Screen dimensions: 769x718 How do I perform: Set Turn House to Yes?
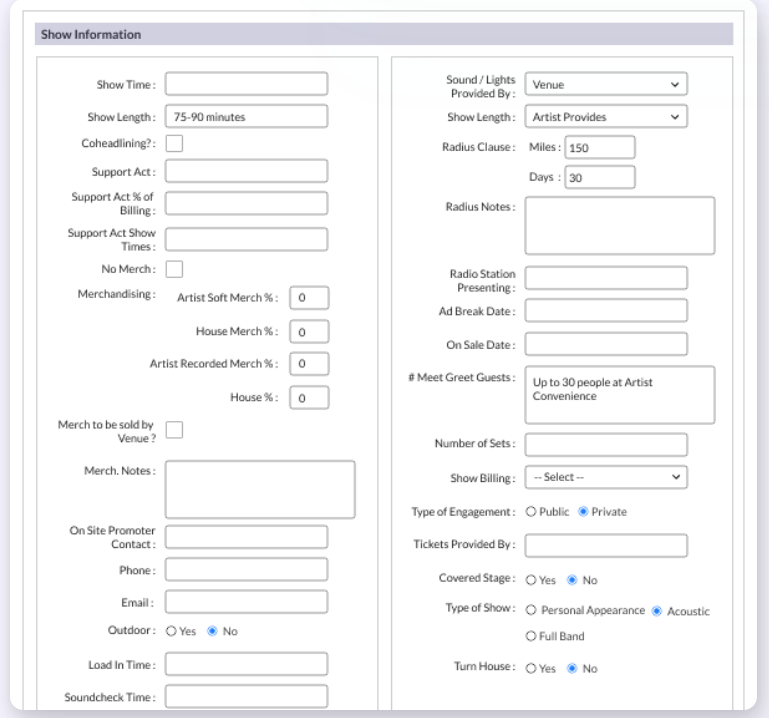[x=531, y=668]
